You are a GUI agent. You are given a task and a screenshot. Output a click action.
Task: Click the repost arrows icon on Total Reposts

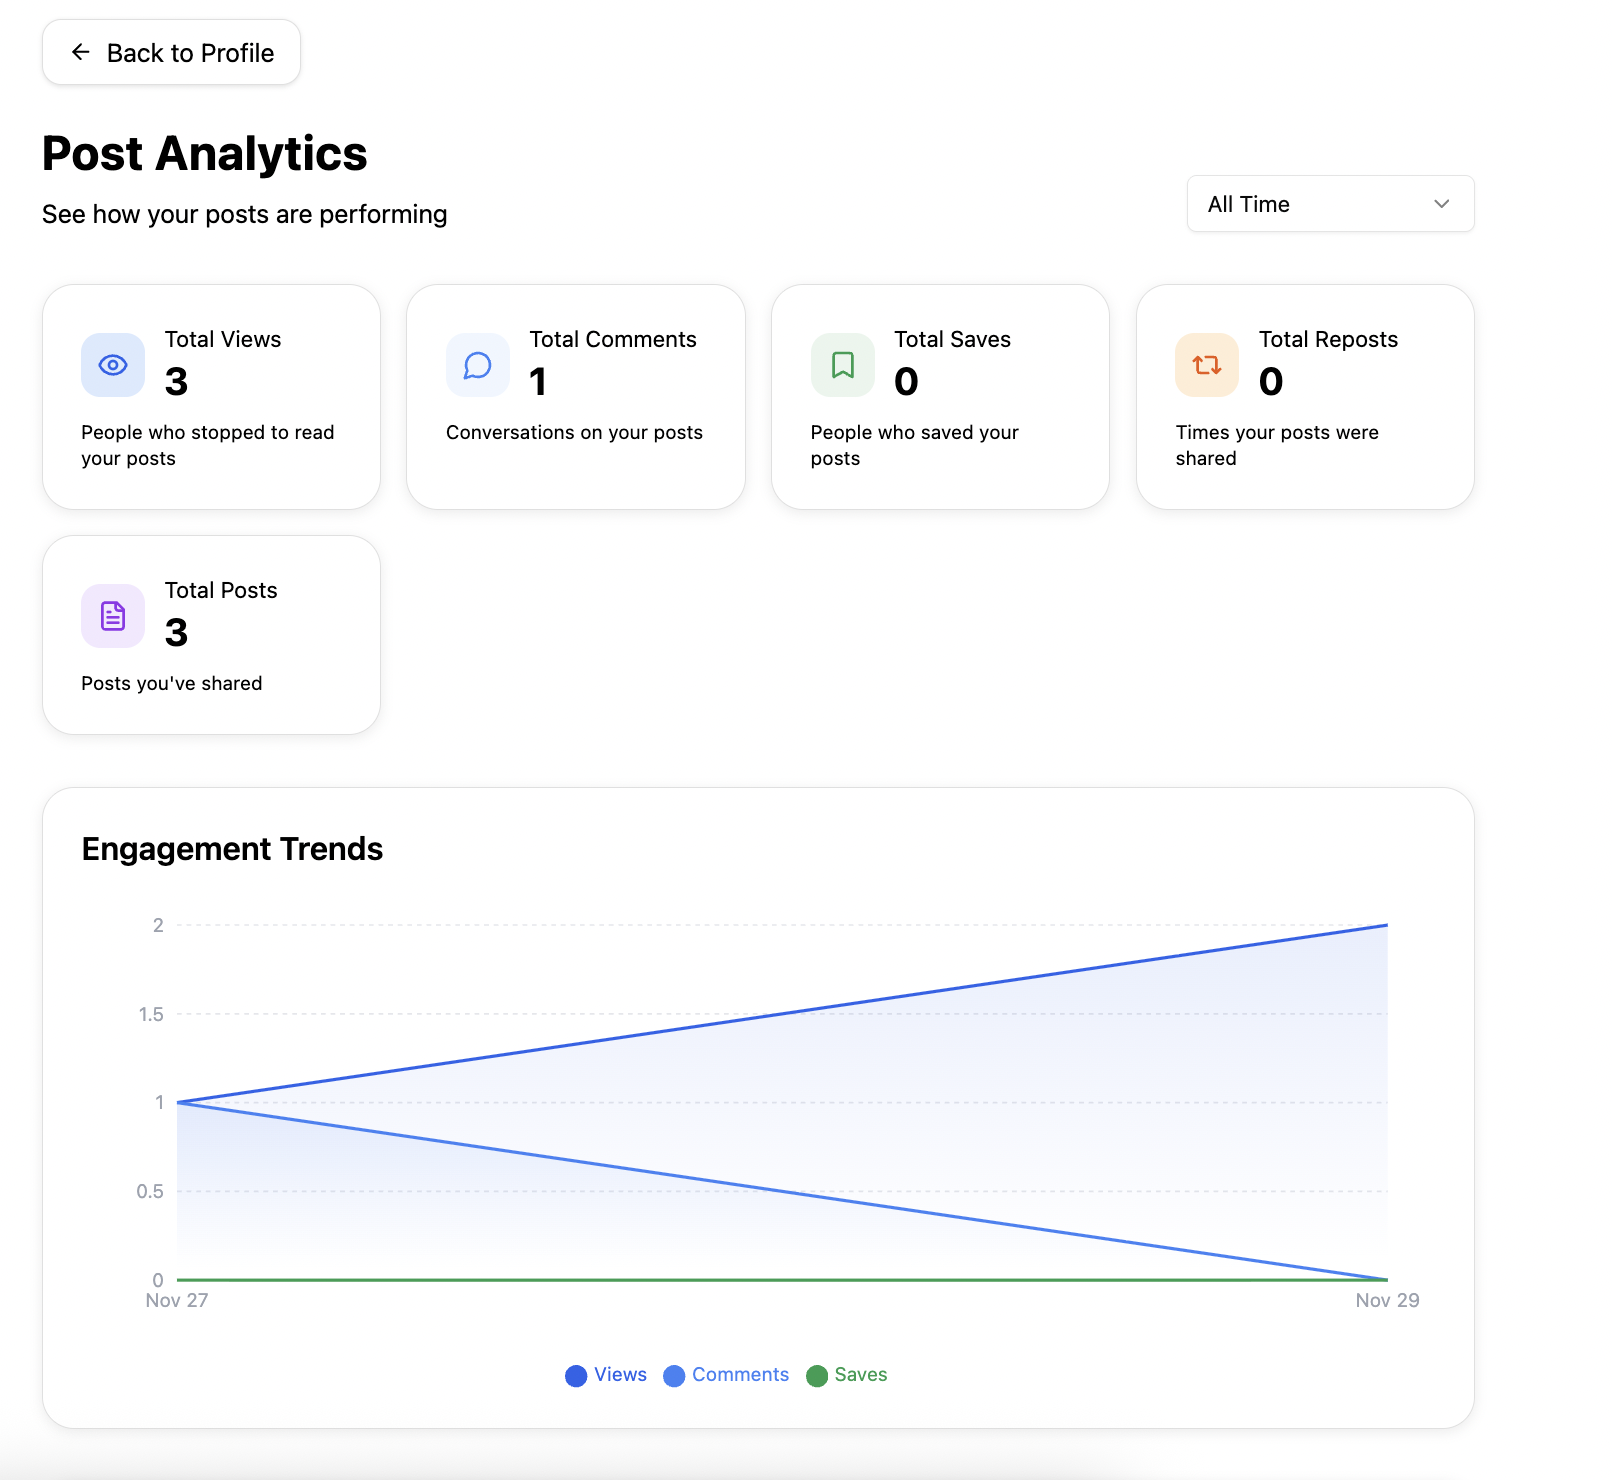coord(1207,365)
